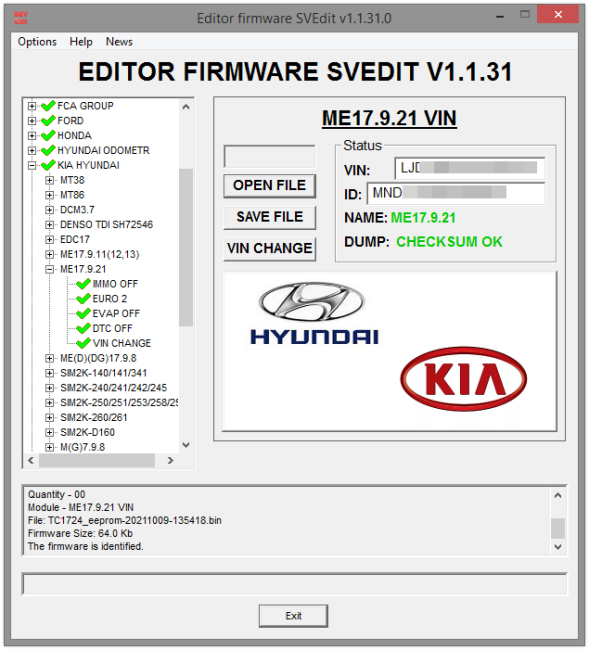Click the empty field above OPEN FILE

tap(269, 156)
